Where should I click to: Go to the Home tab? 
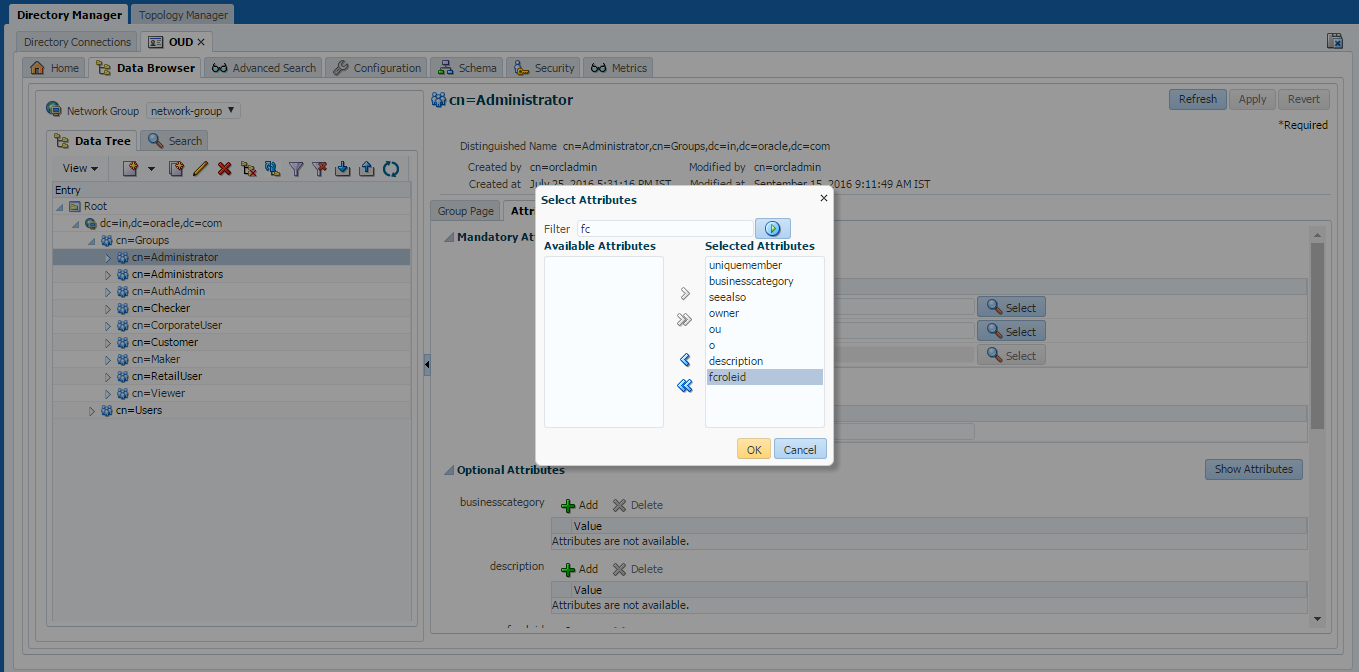coord(55,68)
